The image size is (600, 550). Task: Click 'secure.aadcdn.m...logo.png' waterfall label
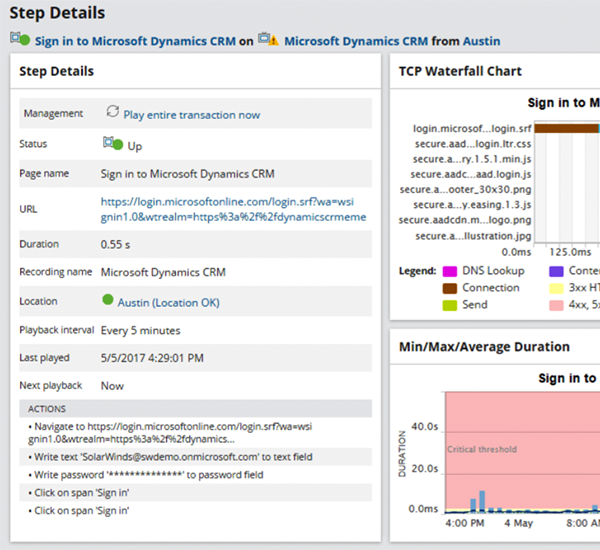(465, 220)
